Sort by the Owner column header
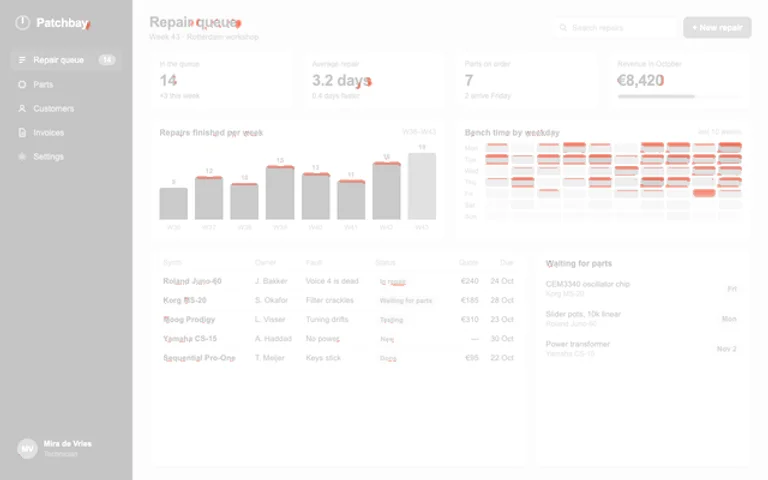The width and height of the screenshot is (768, 480). pos(265,263)
